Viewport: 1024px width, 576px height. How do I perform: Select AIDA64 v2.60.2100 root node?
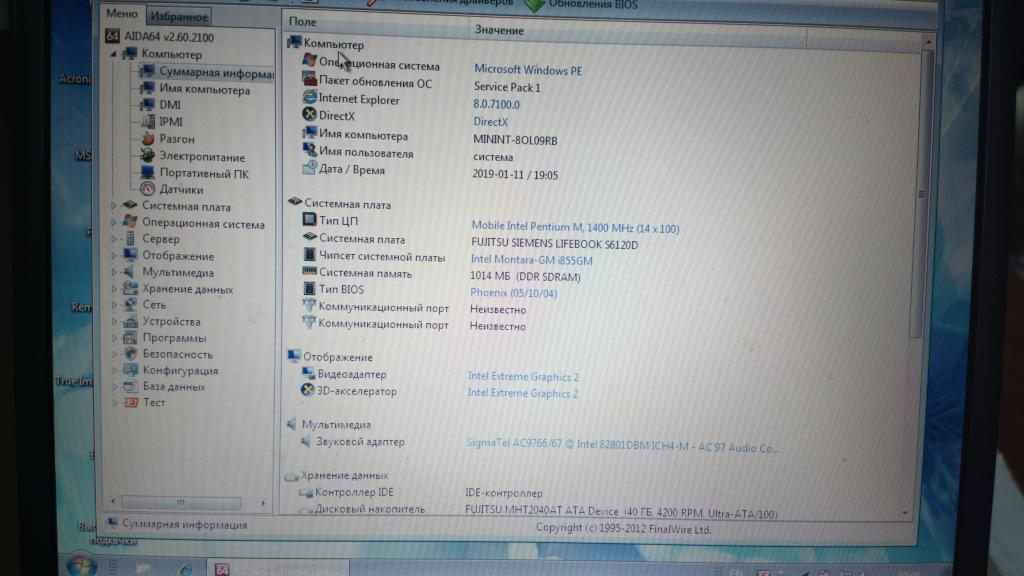168,37
